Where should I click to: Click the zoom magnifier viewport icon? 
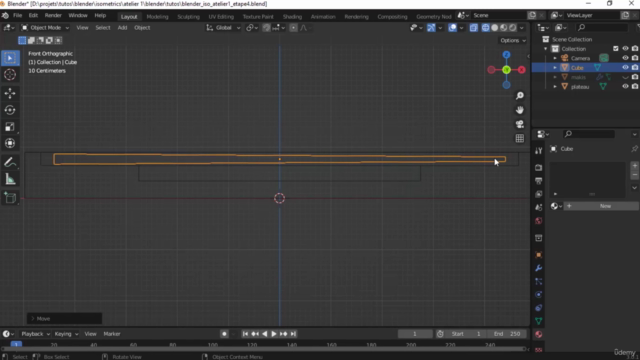(x=520, y=96)
